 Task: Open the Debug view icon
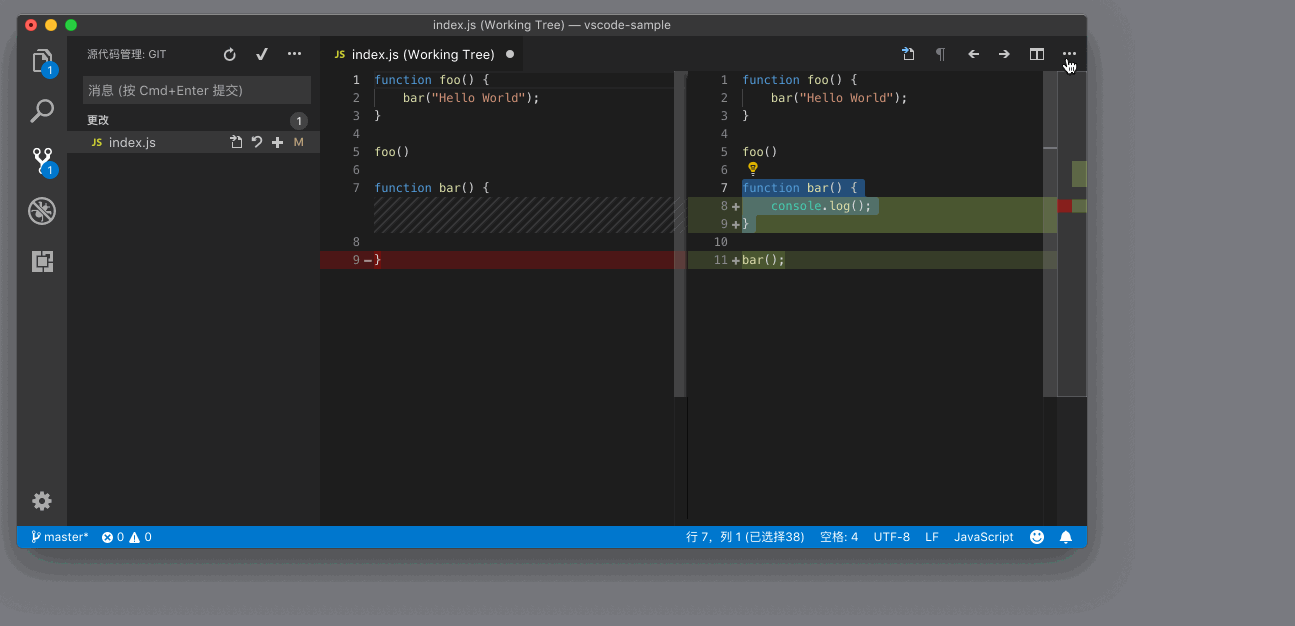[x=42, y=211]
